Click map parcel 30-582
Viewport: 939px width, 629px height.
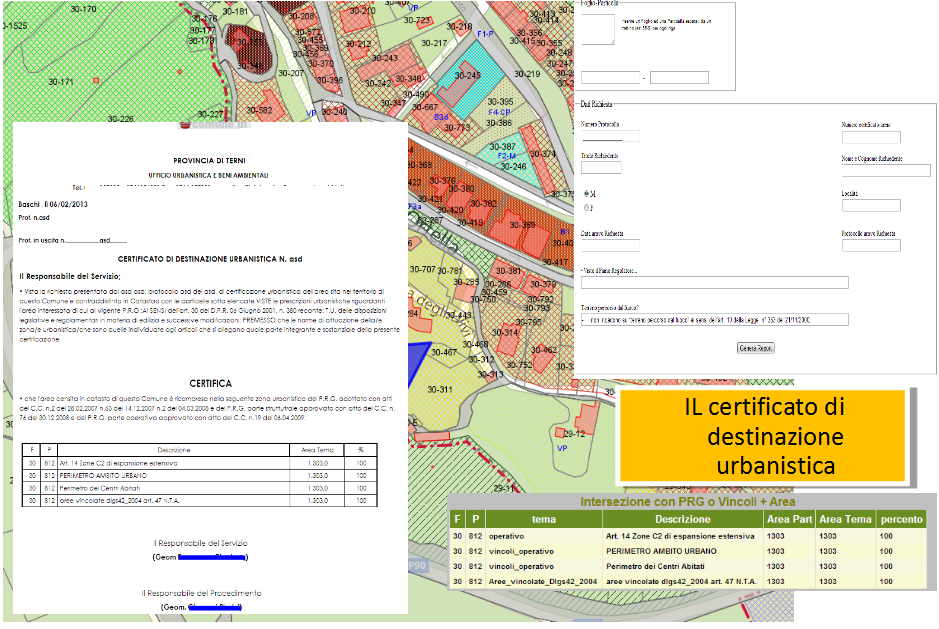click(x=259, y=110)
